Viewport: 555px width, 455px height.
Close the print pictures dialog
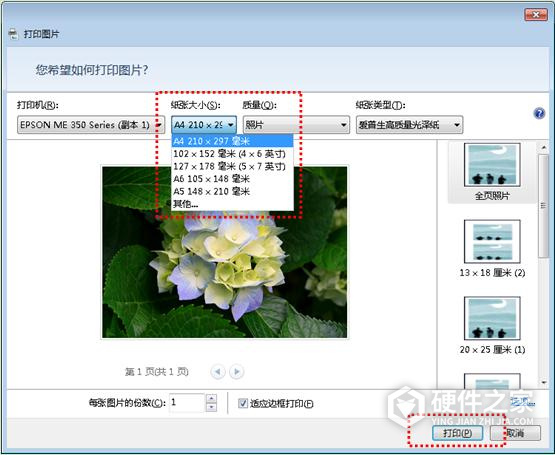pyautogui.click(x=536, y=15)
